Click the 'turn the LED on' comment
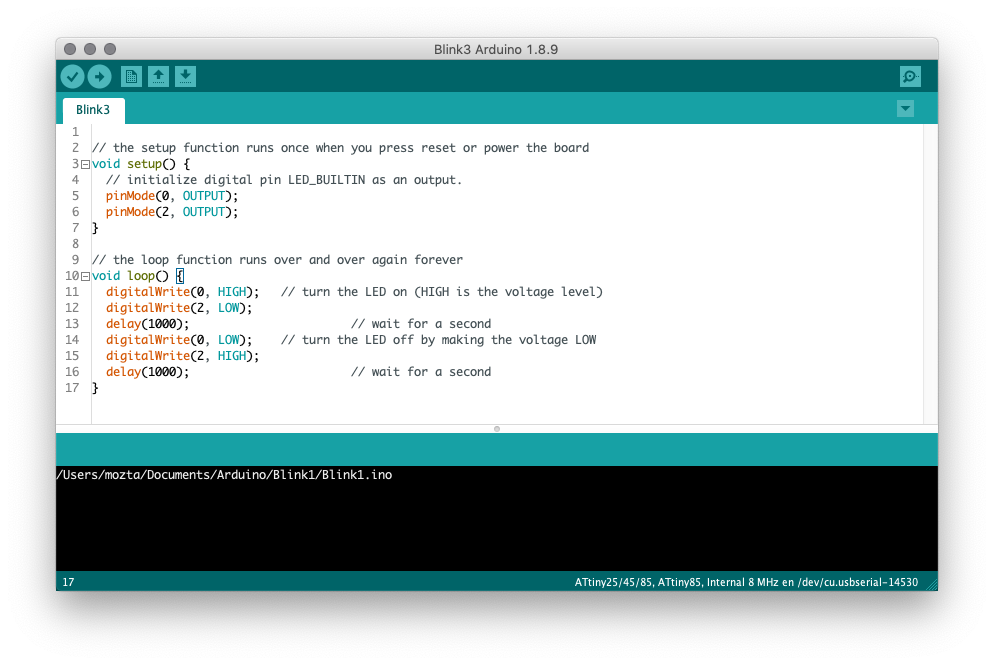This screenshot has width=994, height=665. pyautogui.click(x=442, y=292)
